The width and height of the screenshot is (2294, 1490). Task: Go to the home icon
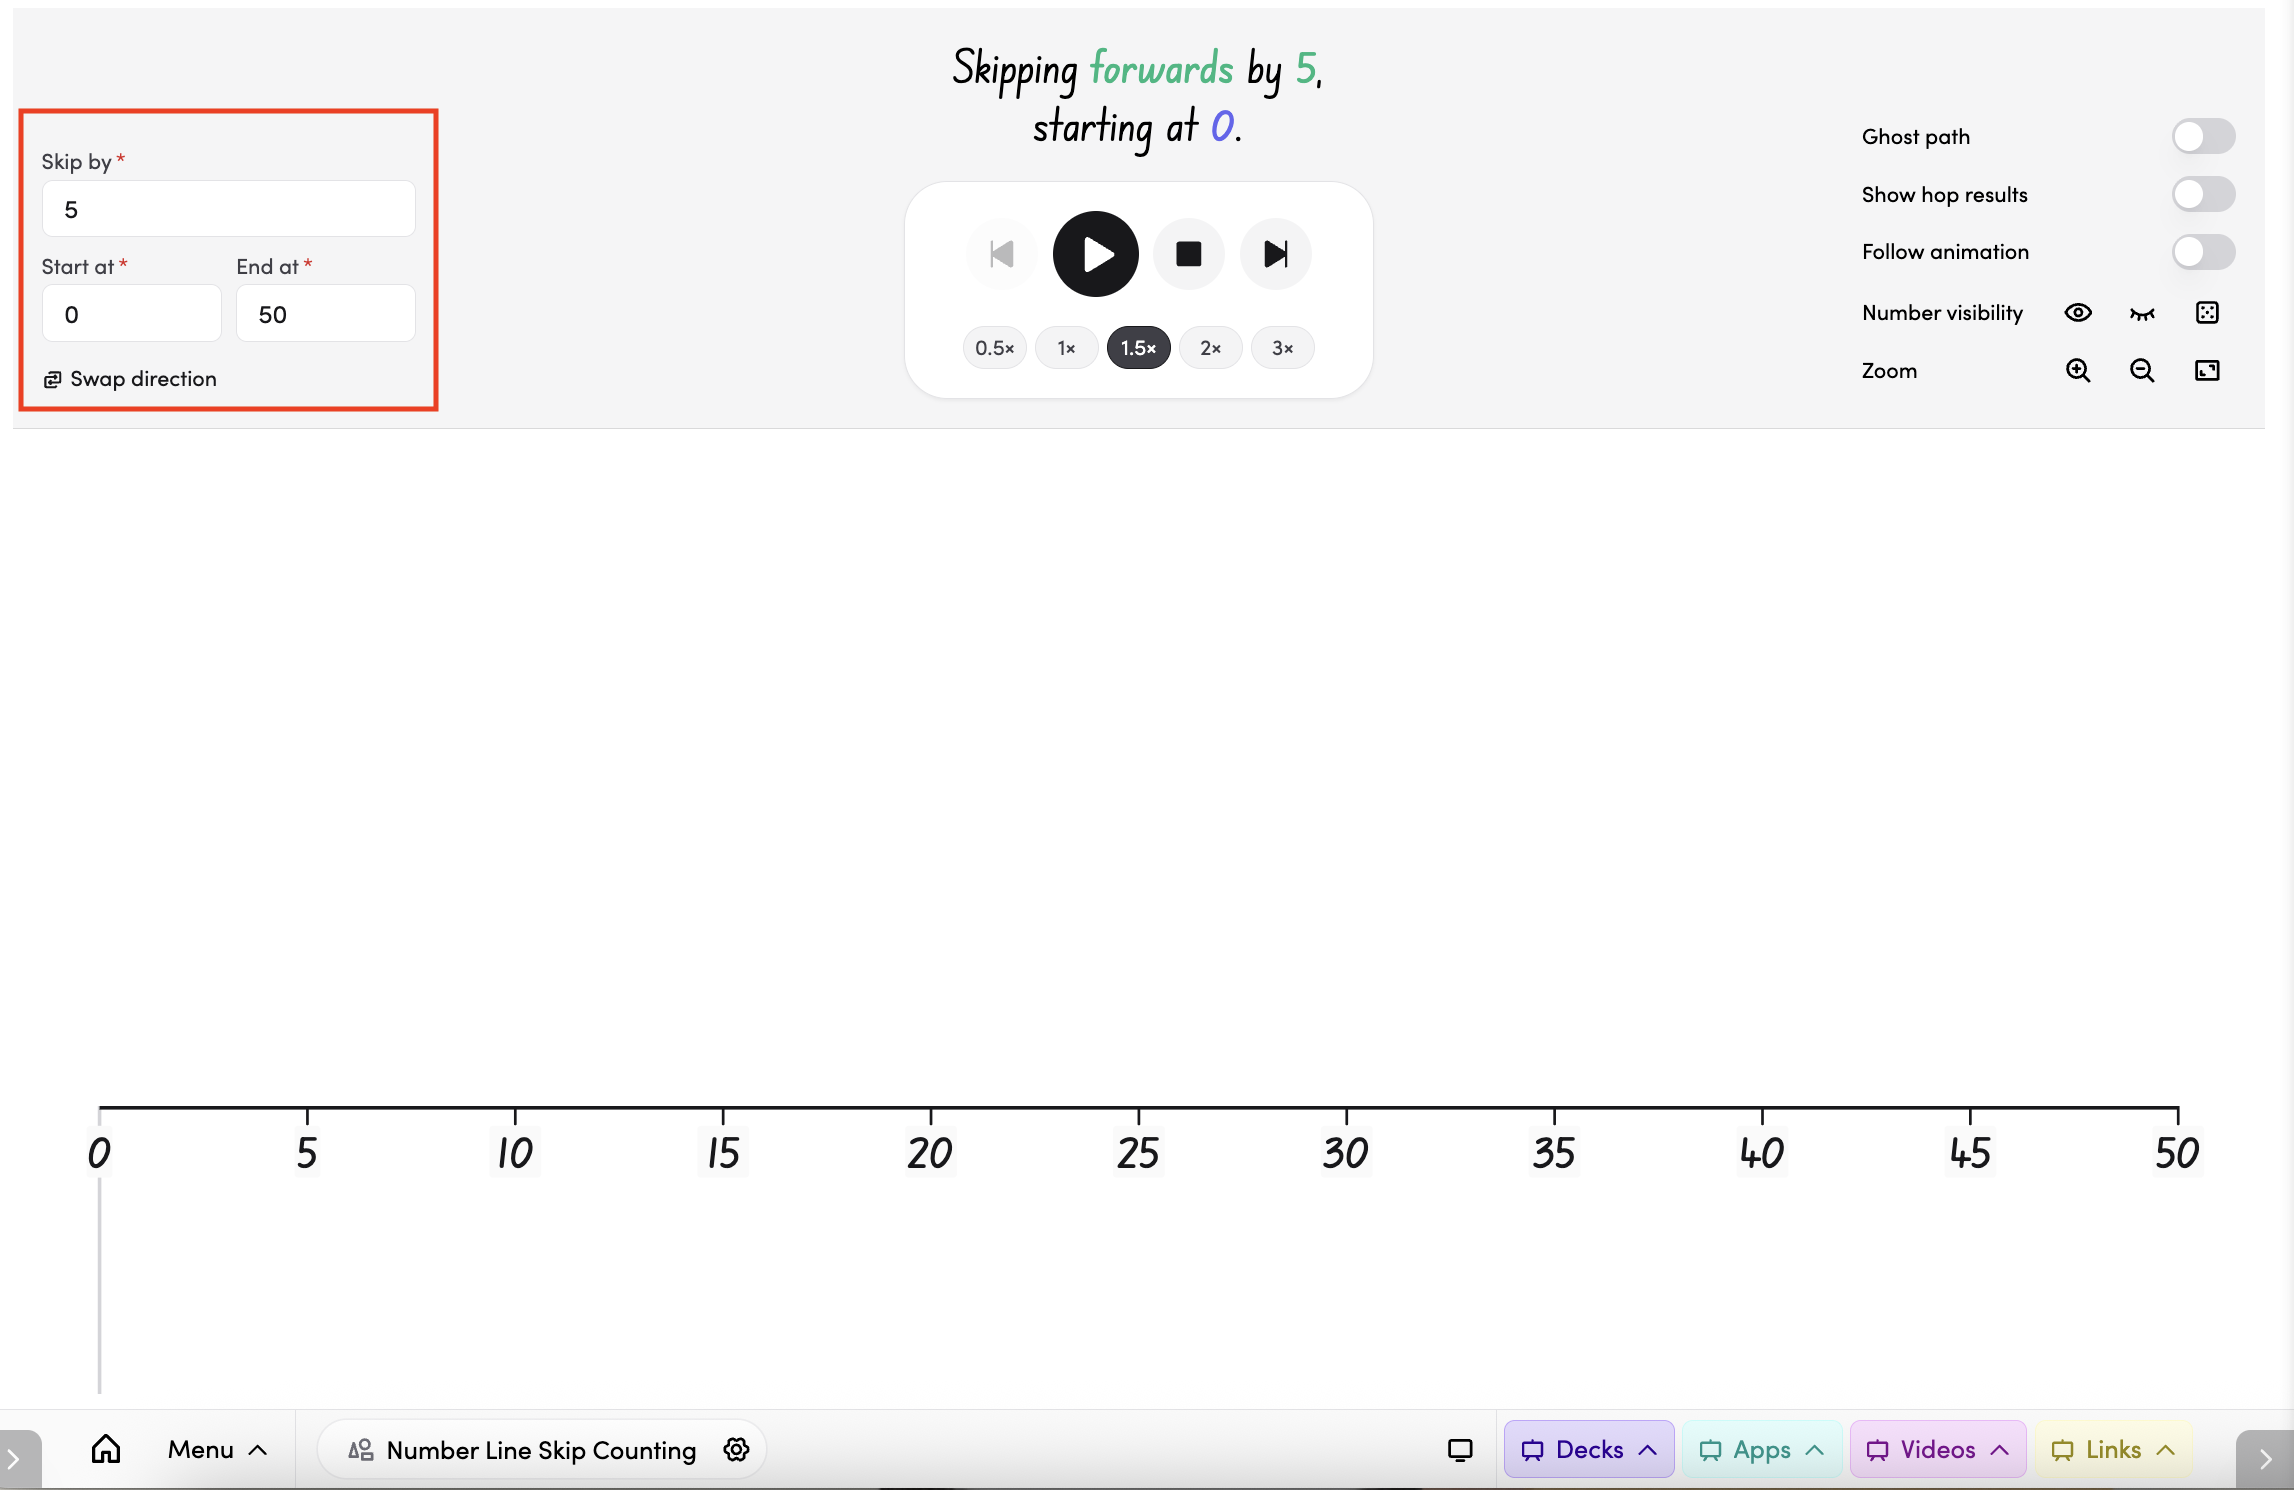106,1449
